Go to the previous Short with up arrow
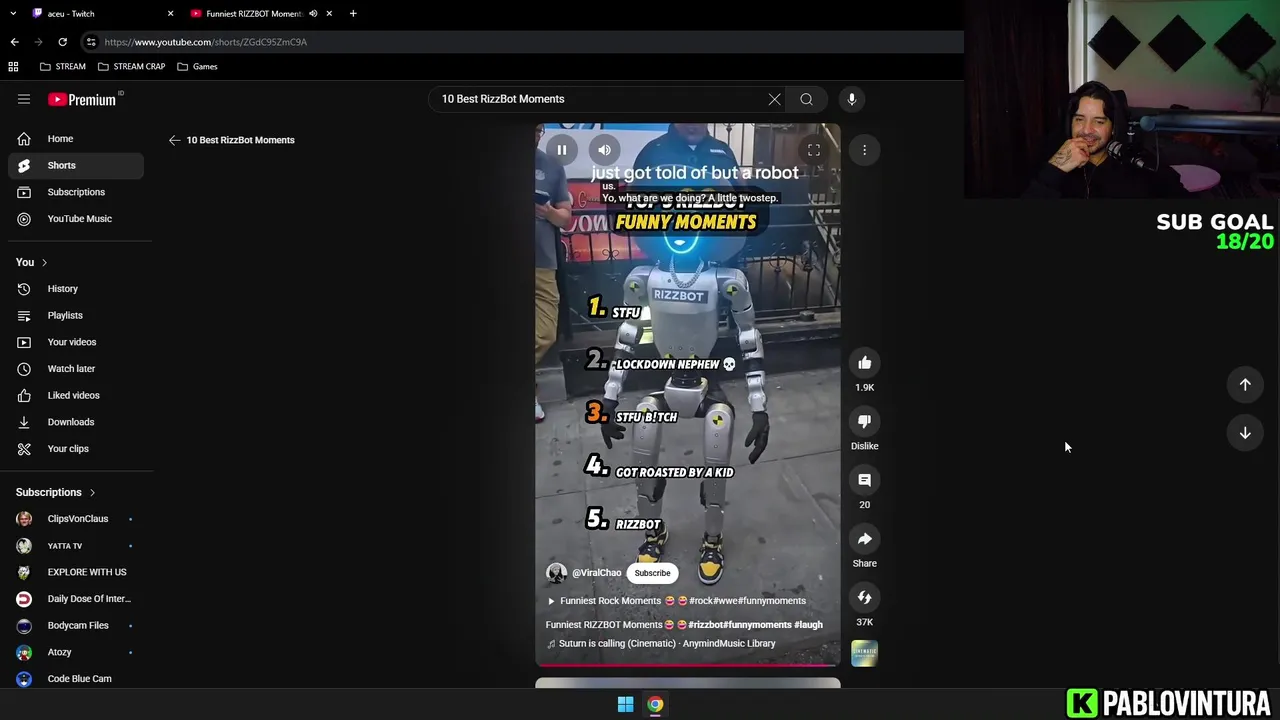1280x720 pixels. (x=1245, y=385)
